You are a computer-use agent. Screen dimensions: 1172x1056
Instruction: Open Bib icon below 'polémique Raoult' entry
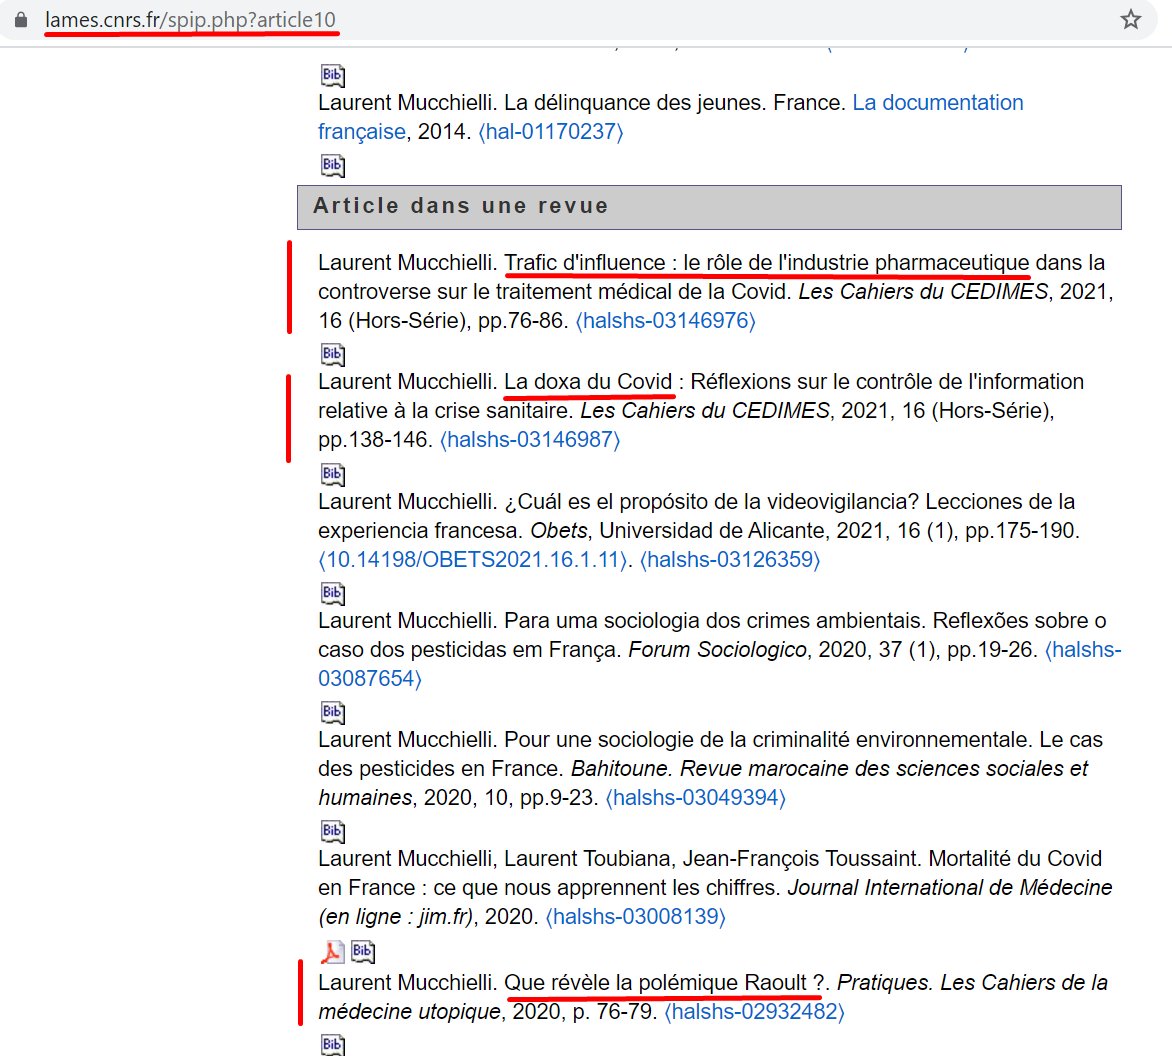coord(333,1044)
